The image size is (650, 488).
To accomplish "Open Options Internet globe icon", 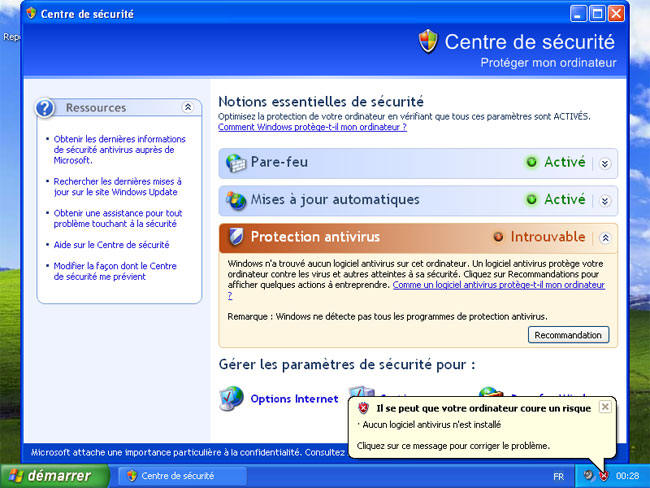I will (x=231, y=398).
